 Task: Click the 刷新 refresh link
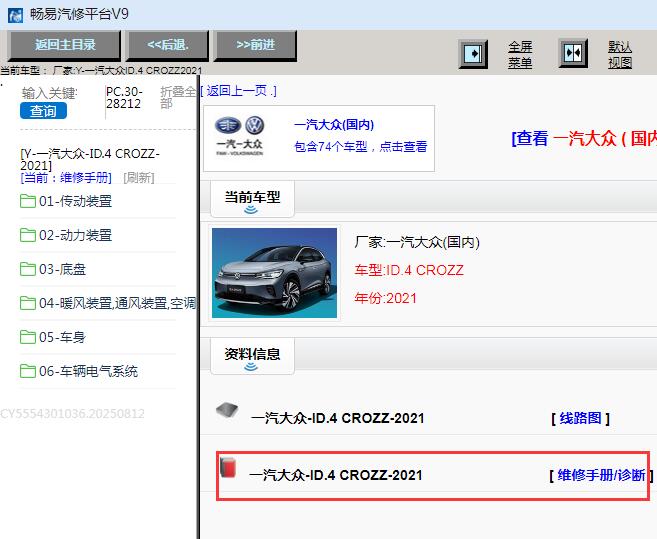[x=139, y=178]
